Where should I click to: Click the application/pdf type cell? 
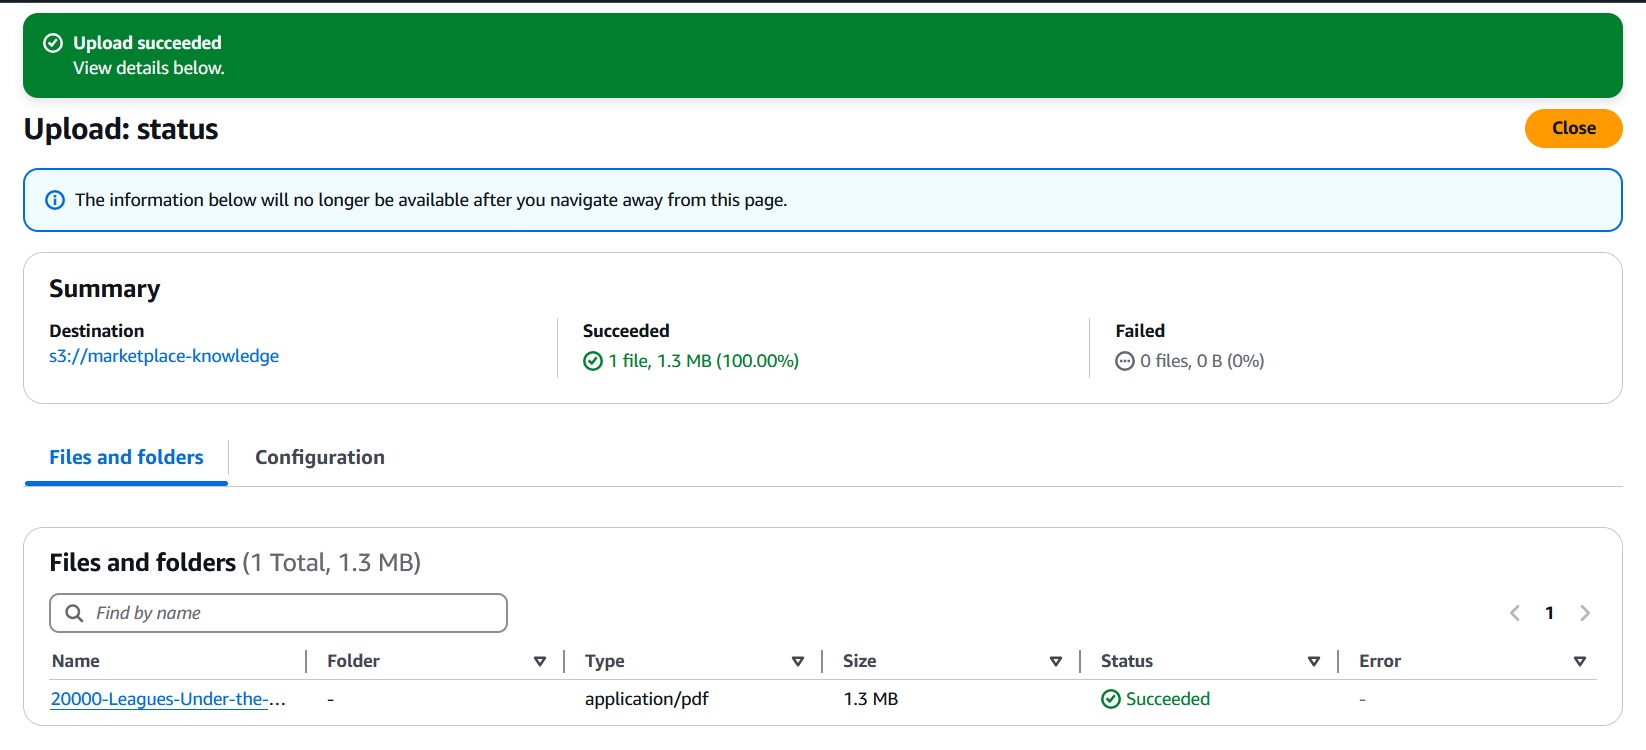pyautogui.click(x=647, y=699)
